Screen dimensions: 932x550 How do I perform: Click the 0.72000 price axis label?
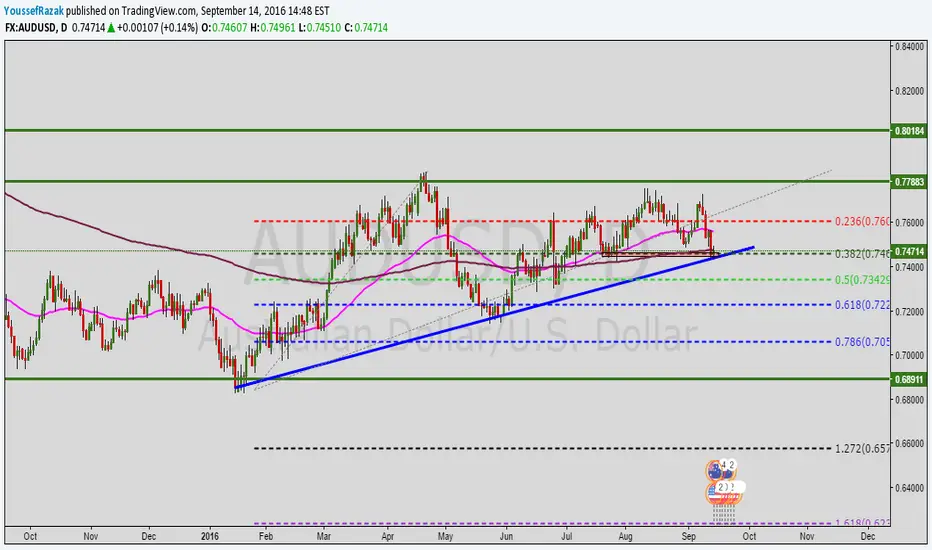tap(910, 312)
